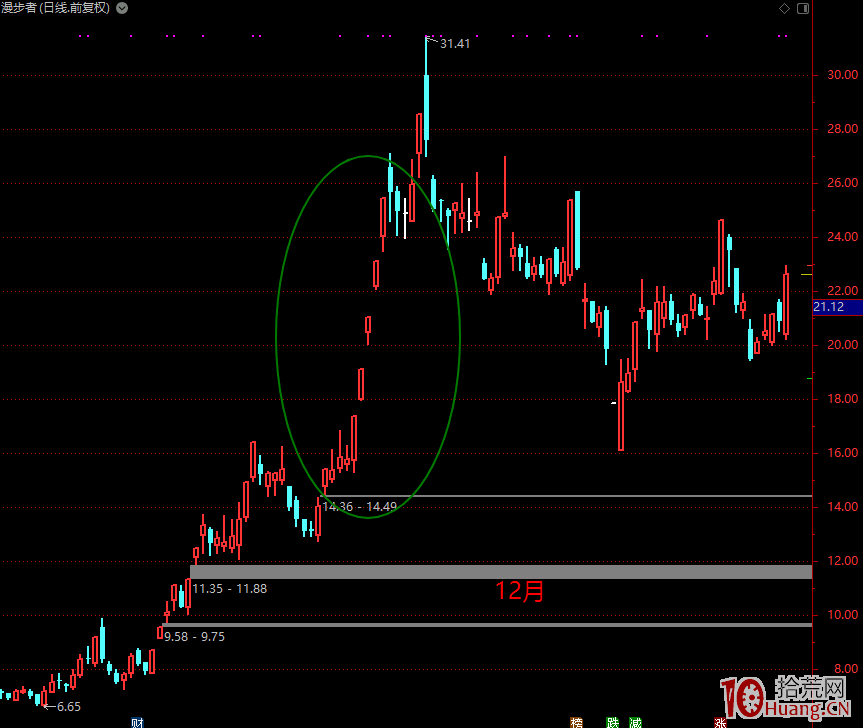Click the 14.00 price axis label
This screenshot has height=728, width=863.
tap(843, 506)
